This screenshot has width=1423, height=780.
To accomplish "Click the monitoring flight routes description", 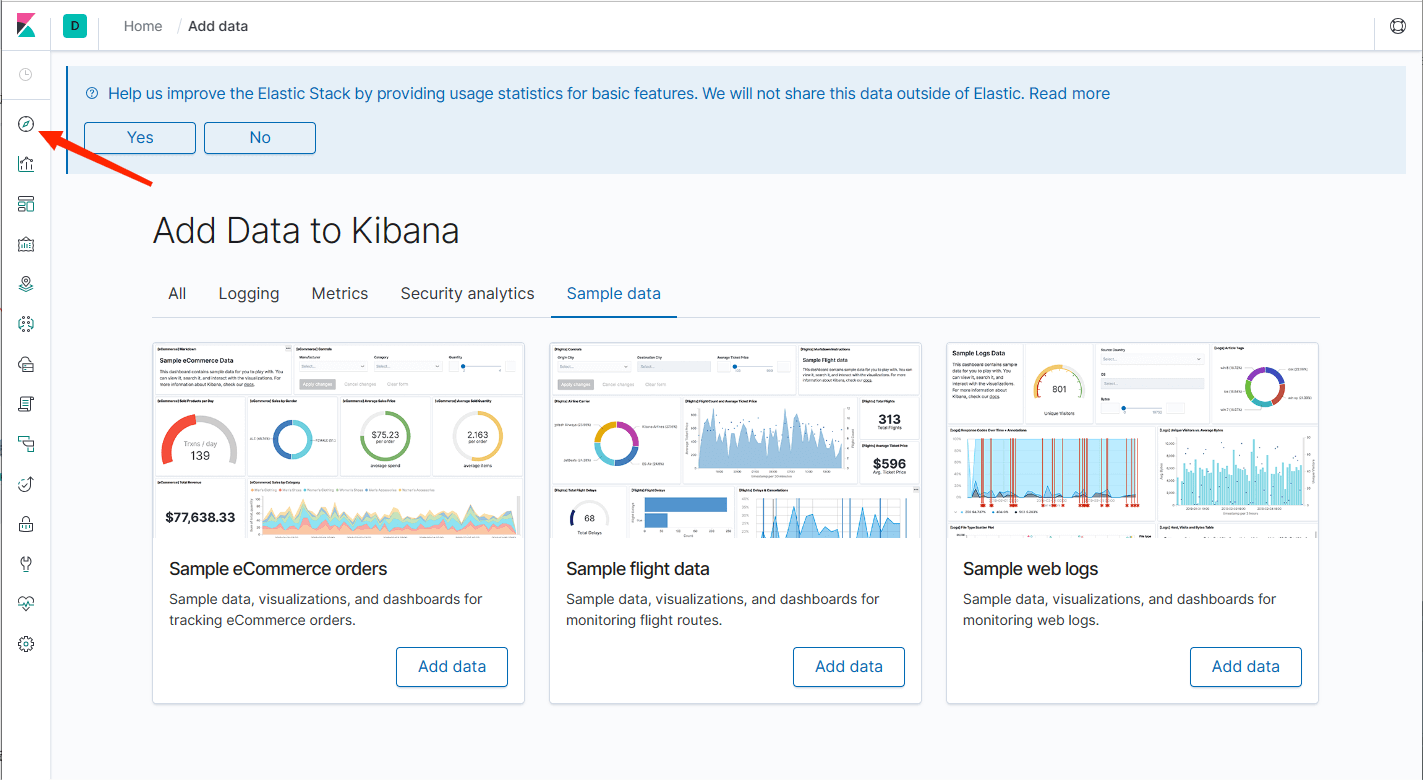I will click(723, 609).
